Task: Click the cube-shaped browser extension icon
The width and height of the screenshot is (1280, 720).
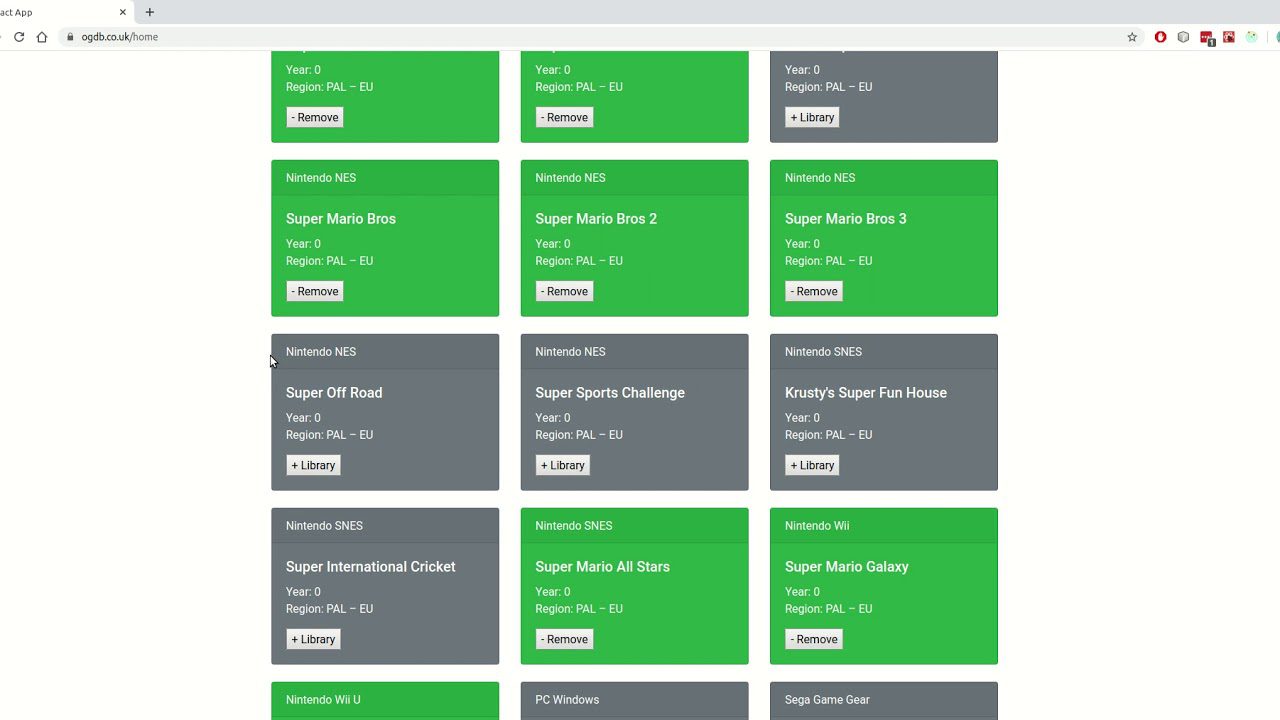Action: [1183, 36]
